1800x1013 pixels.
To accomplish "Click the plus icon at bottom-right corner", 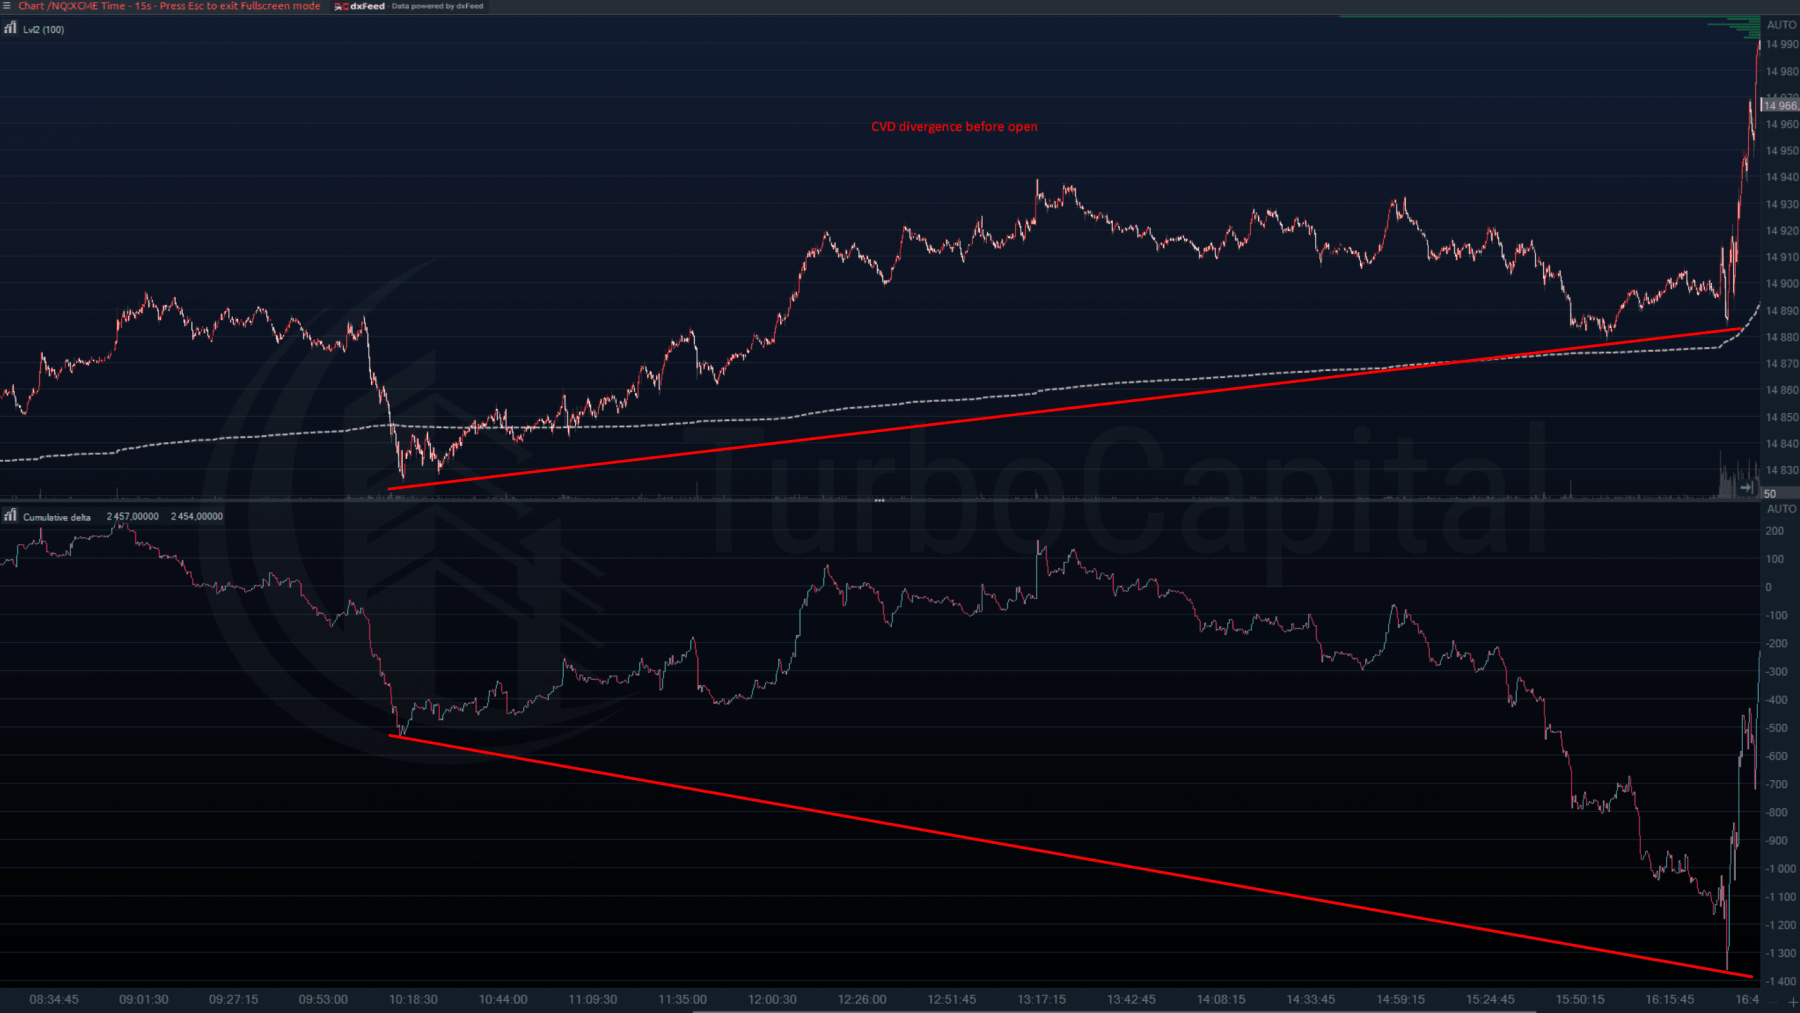I will pos(1792,1003).
